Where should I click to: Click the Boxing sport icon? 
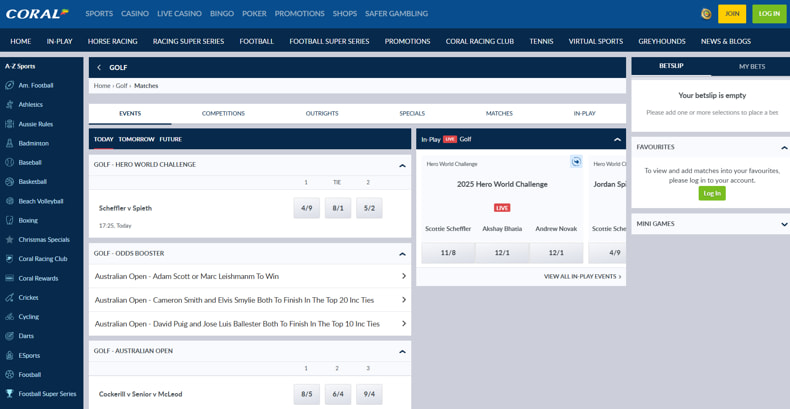point(9,220)
